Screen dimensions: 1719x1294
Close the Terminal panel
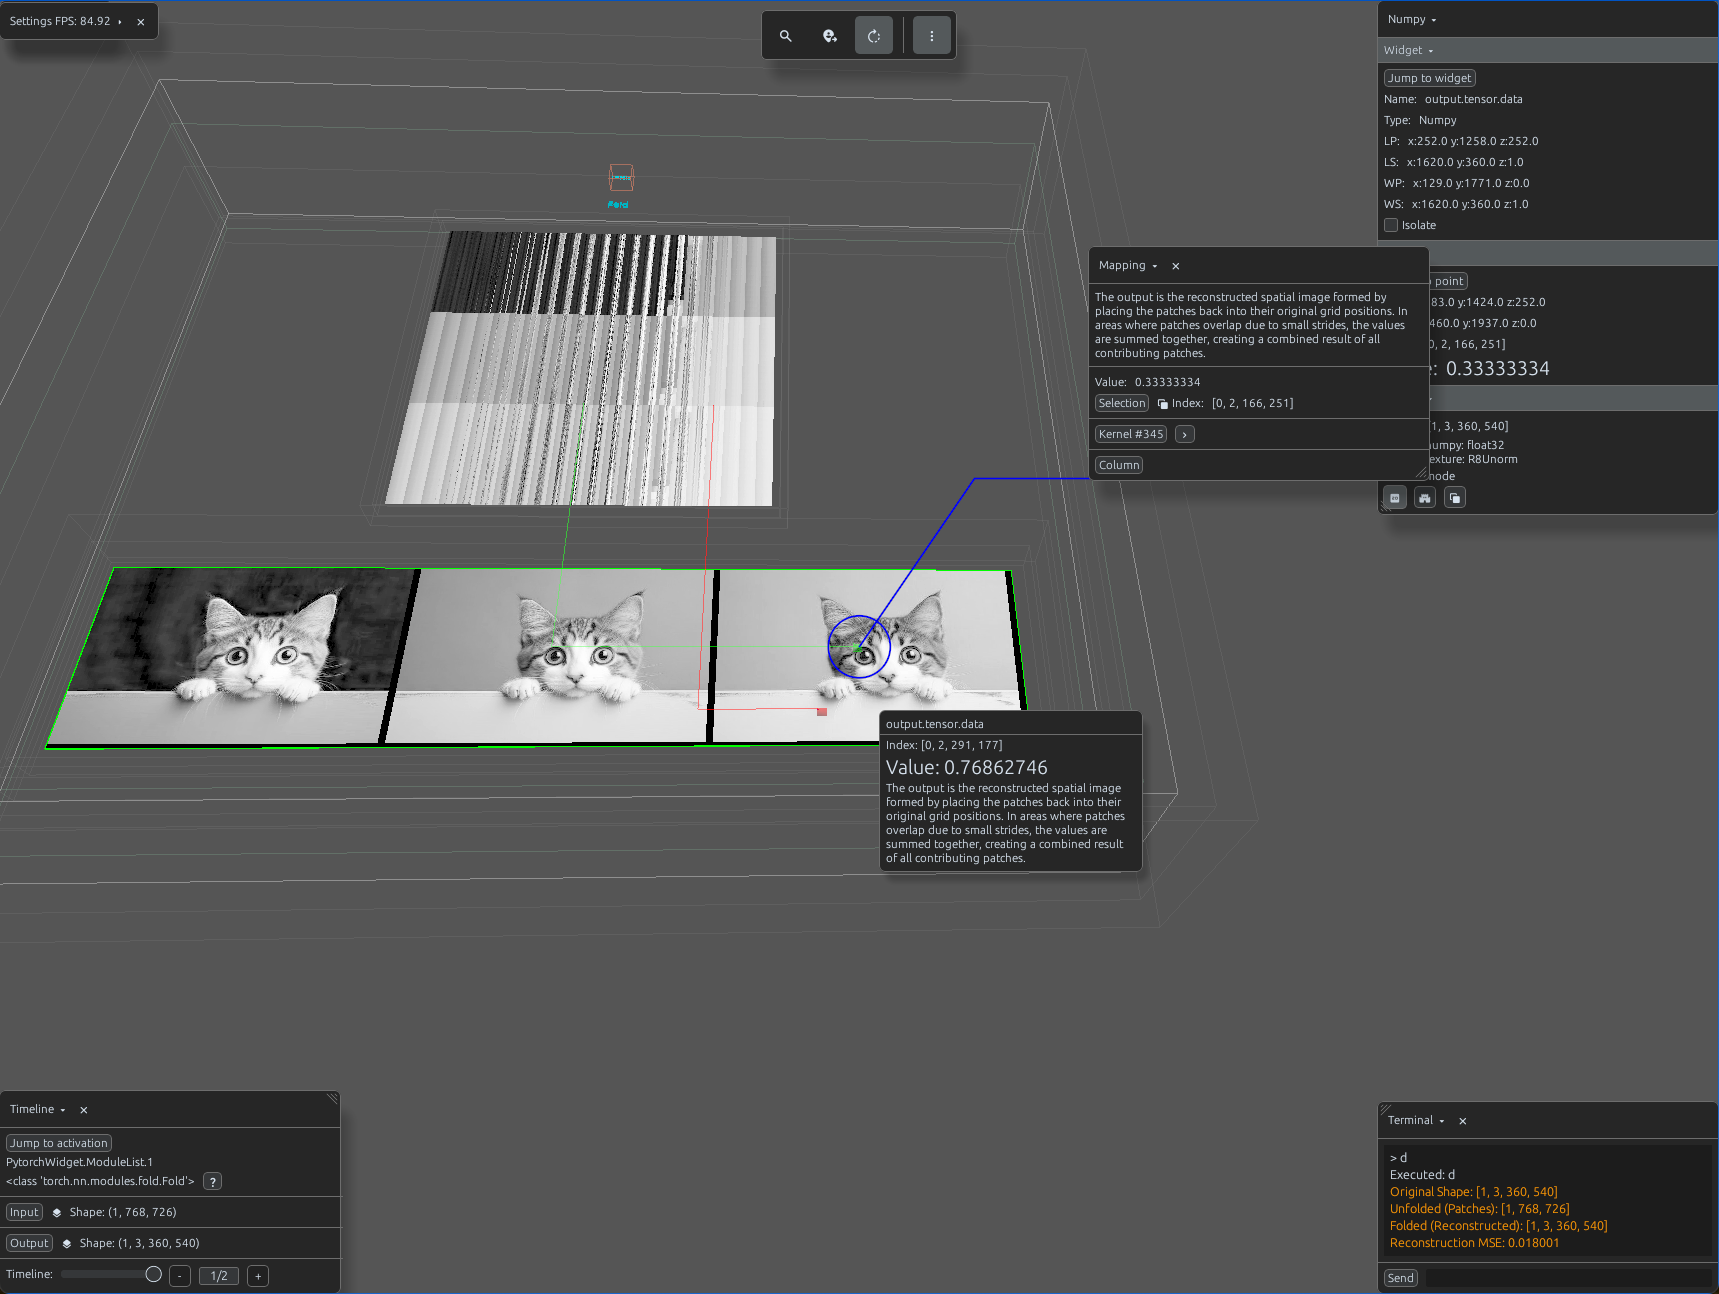point(1463,1121)
